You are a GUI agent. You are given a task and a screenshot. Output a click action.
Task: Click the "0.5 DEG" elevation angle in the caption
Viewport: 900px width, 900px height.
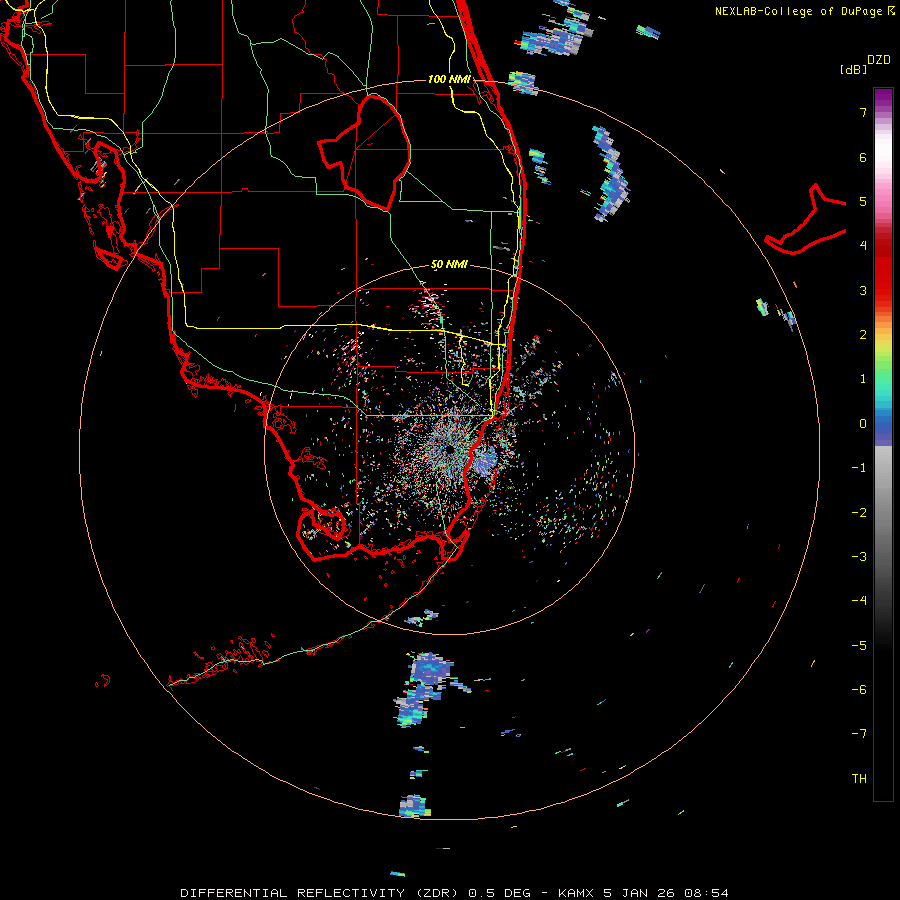(x=501, y=893)
